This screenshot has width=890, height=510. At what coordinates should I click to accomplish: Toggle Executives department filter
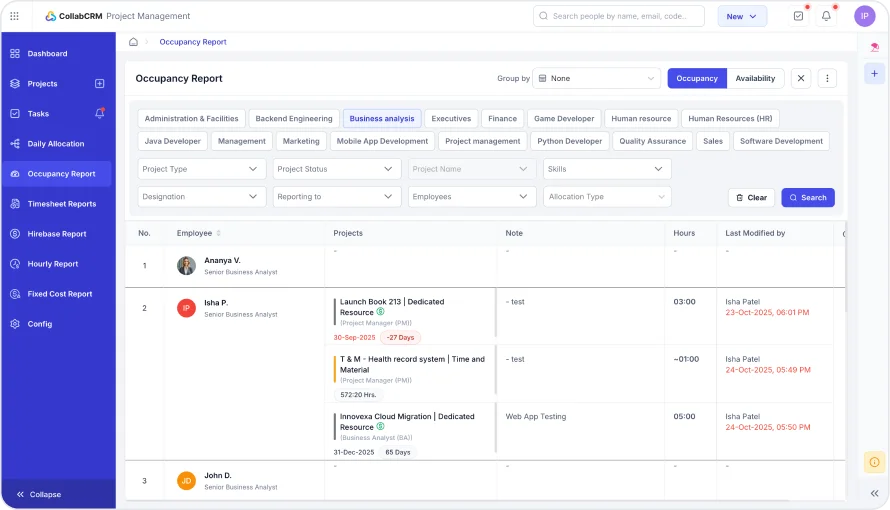pyautogui.click(x=451, y=119)
